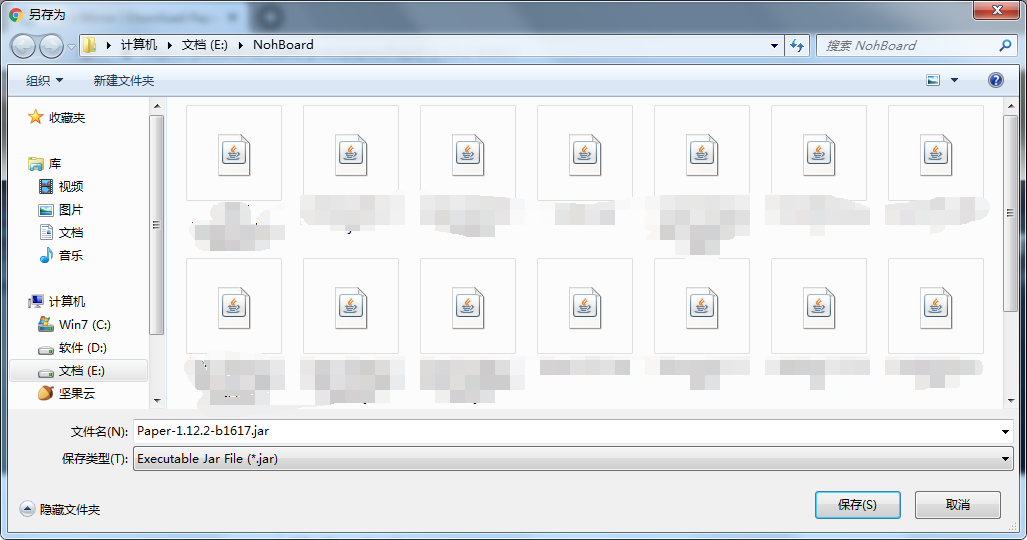
Task: Select seventh jar file in top row
Action: click(936, 154)
